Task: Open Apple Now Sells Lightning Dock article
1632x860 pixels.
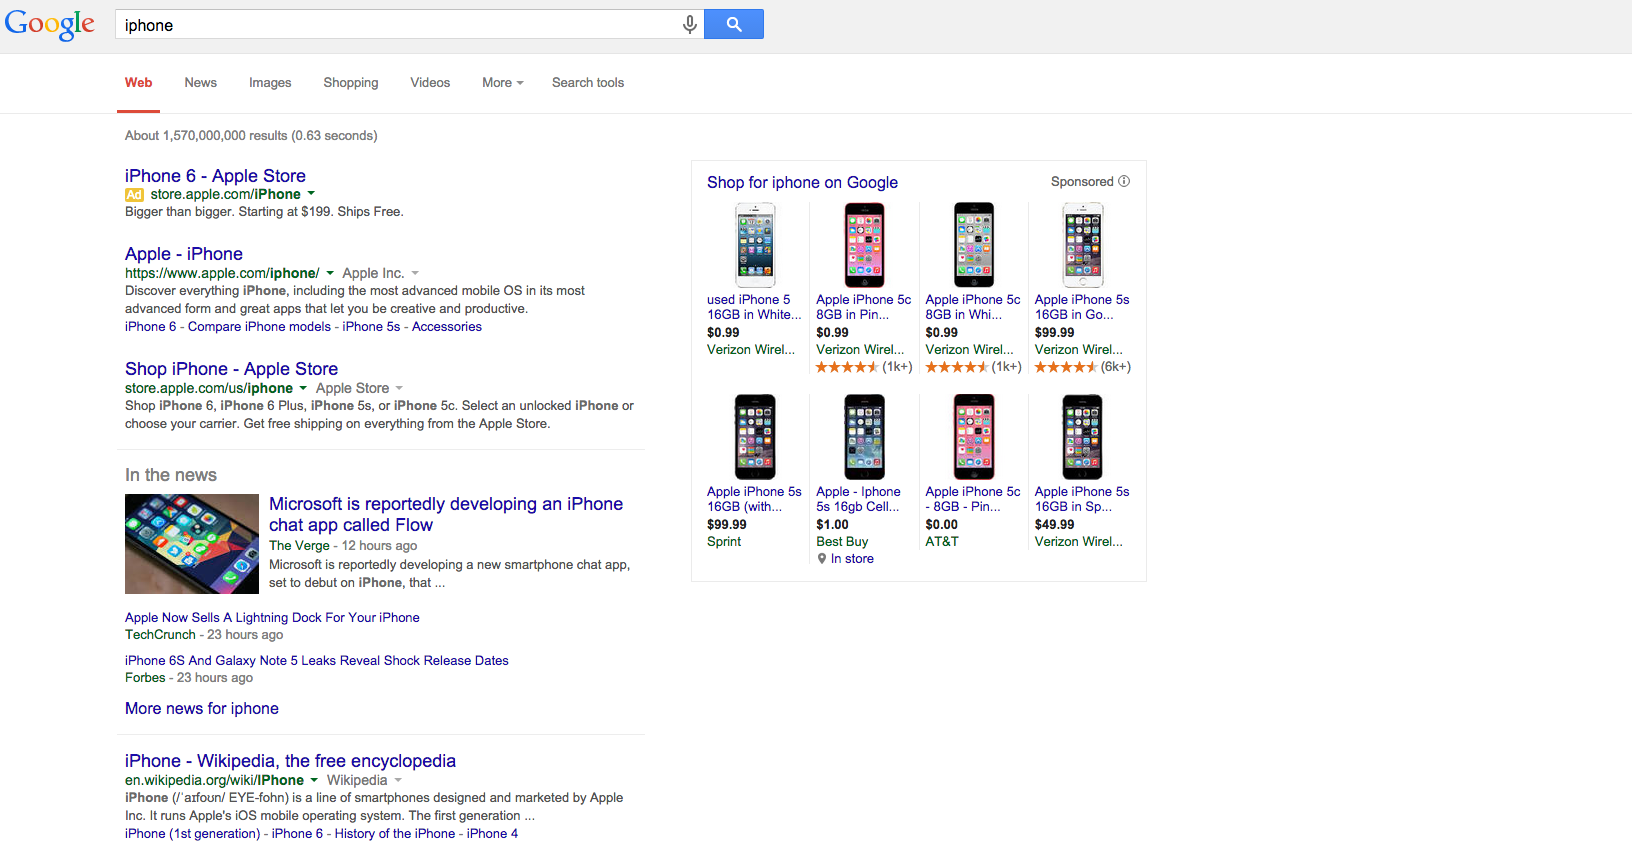Action: tap(272, 618)
